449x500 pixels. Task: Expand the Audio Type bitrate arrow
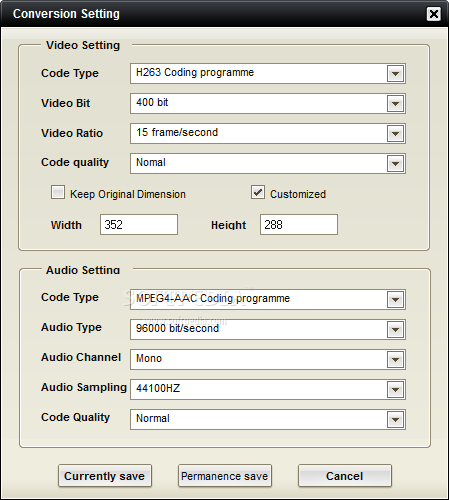[395, 329]
